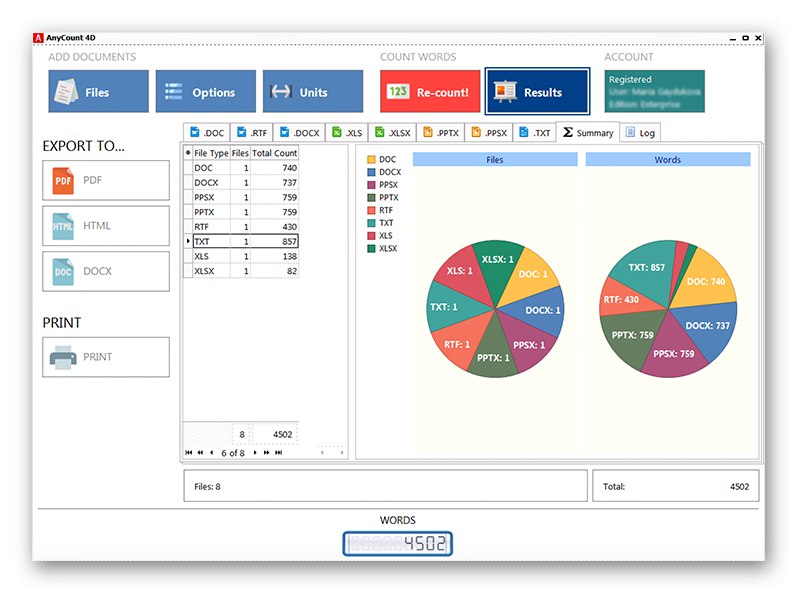Select the Results button
The width and height of the screenshot is (797, 593).
(x=537, y=91)
